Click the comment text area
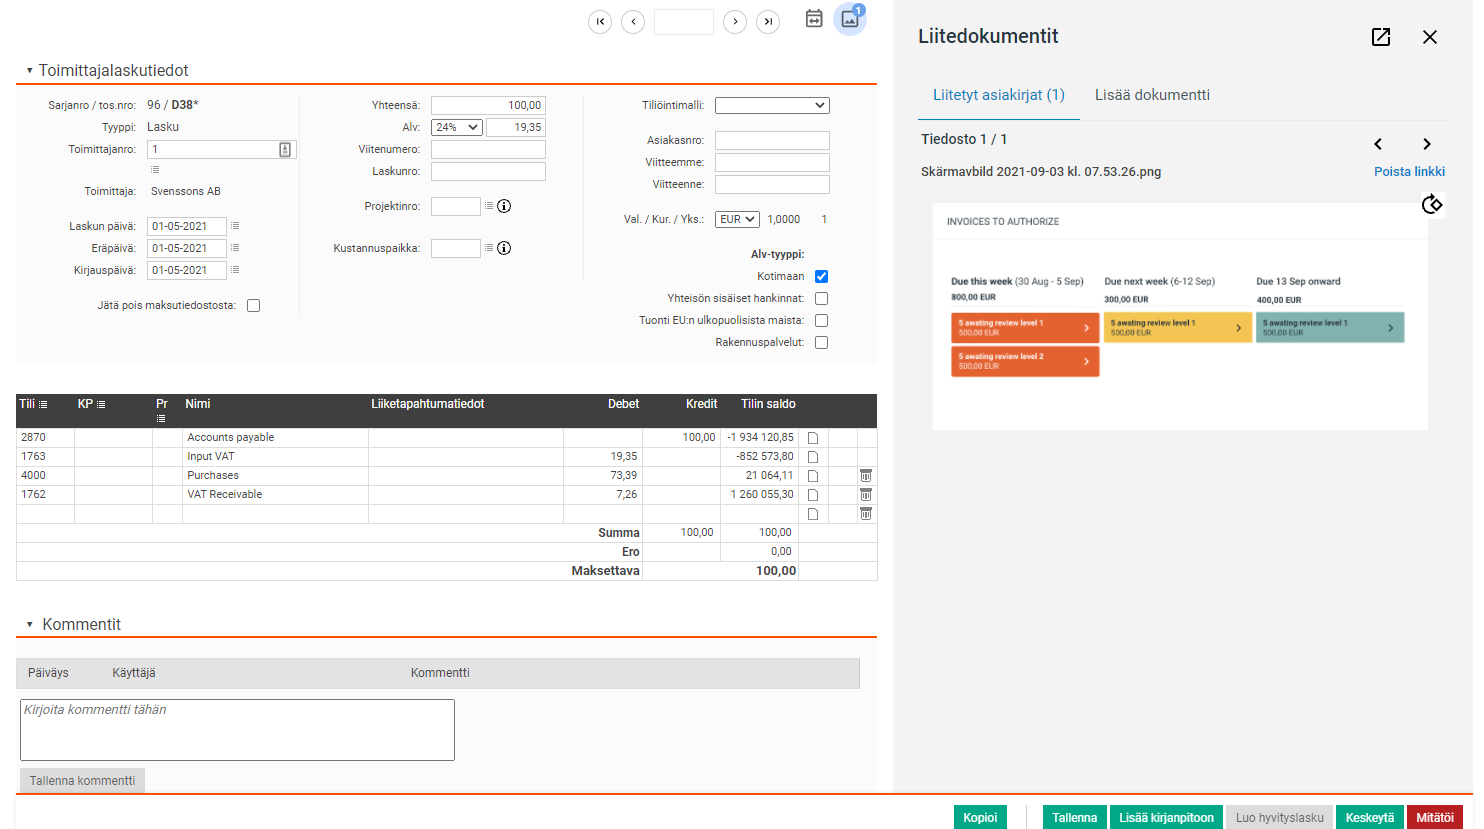Viewport: 1484px width, 829px height. click(x=237, y=730)
